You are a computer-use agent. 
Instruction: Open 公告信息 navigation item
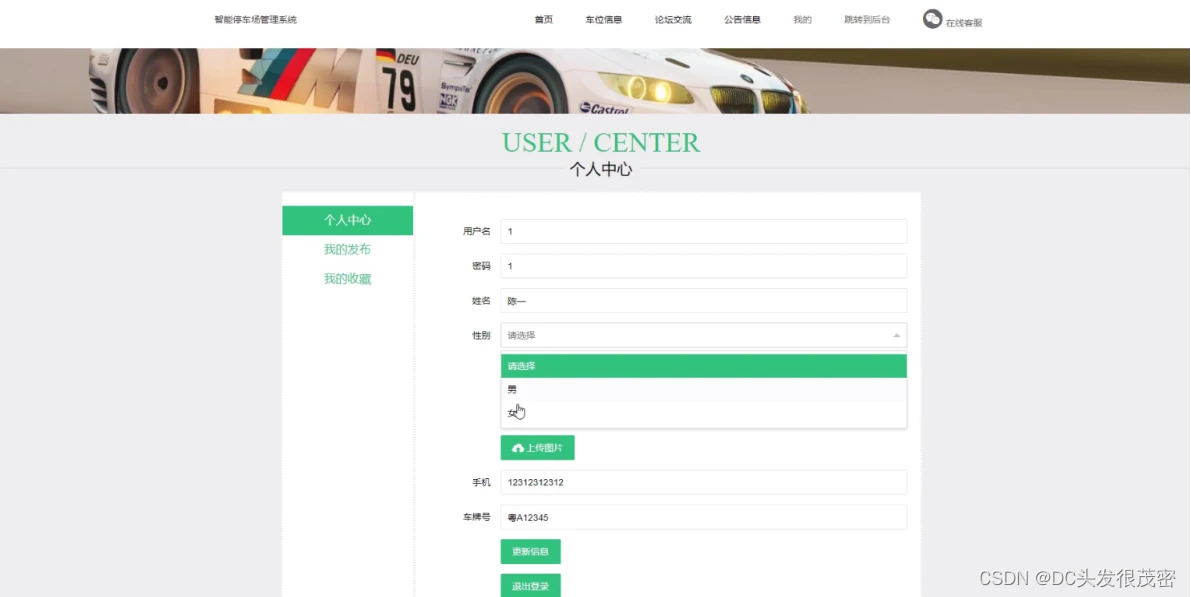(742, 20)
